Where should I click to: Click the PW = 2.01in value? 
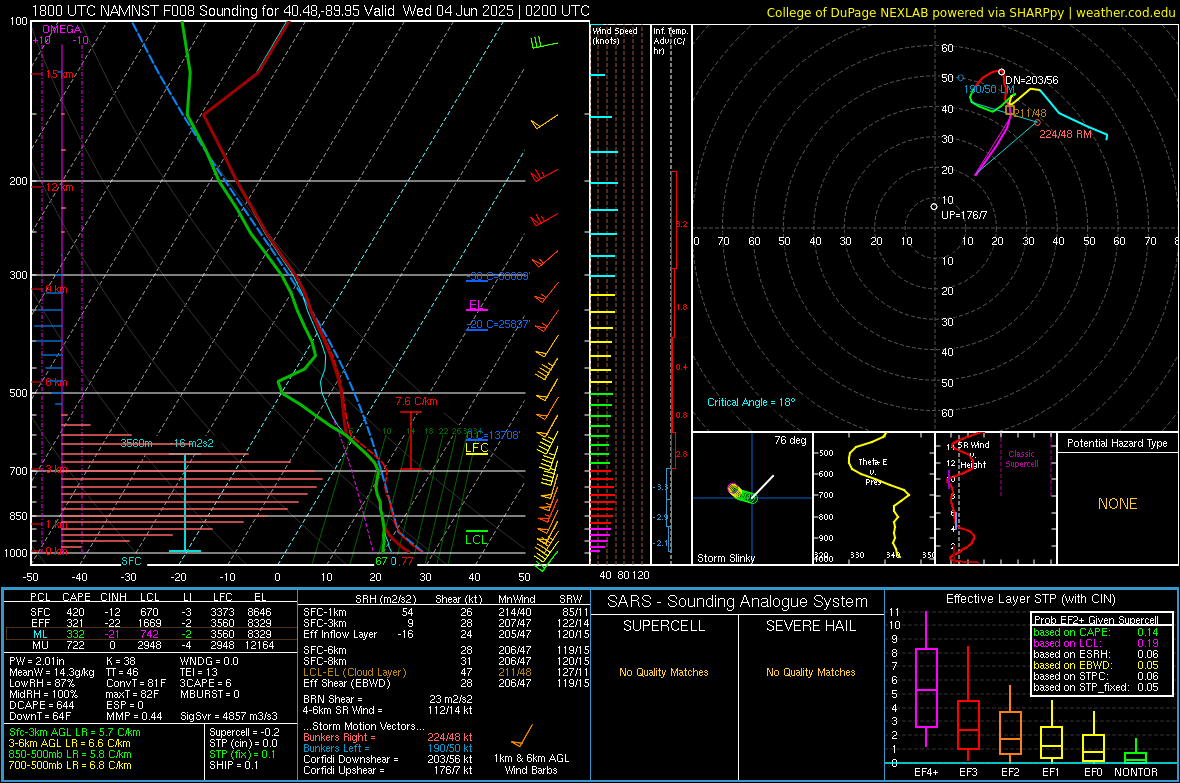tap(37, 661)
